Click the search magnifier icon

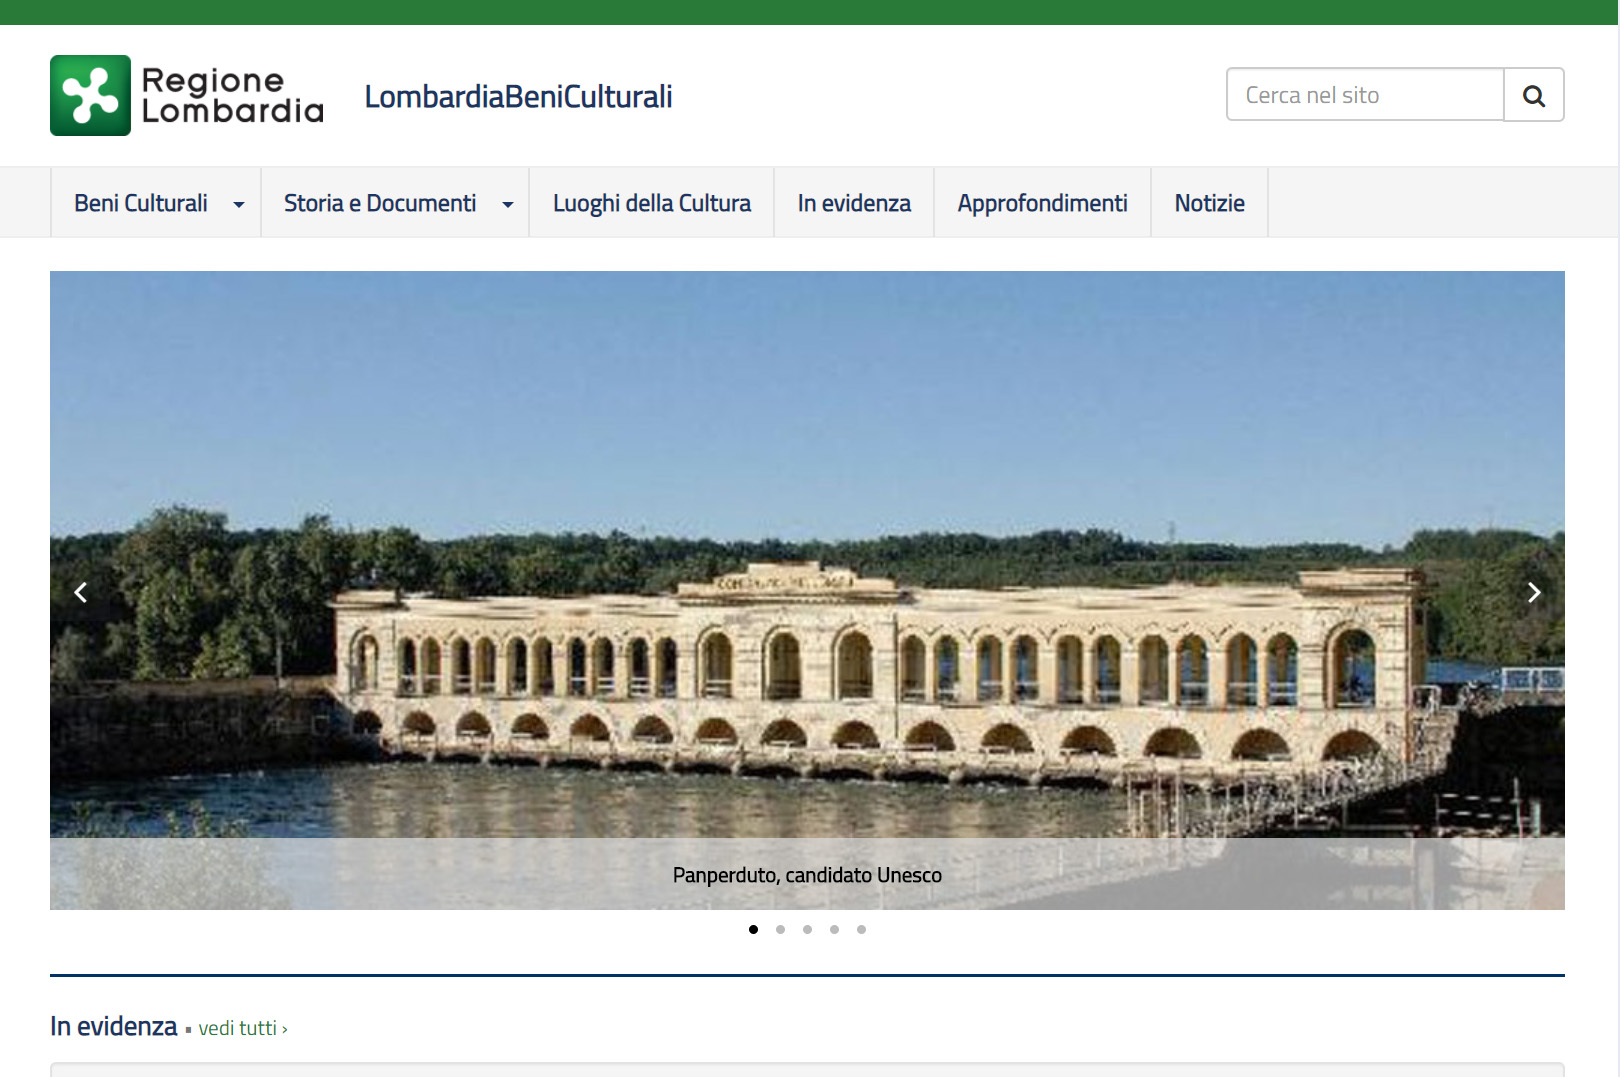tap(1533, 94)
